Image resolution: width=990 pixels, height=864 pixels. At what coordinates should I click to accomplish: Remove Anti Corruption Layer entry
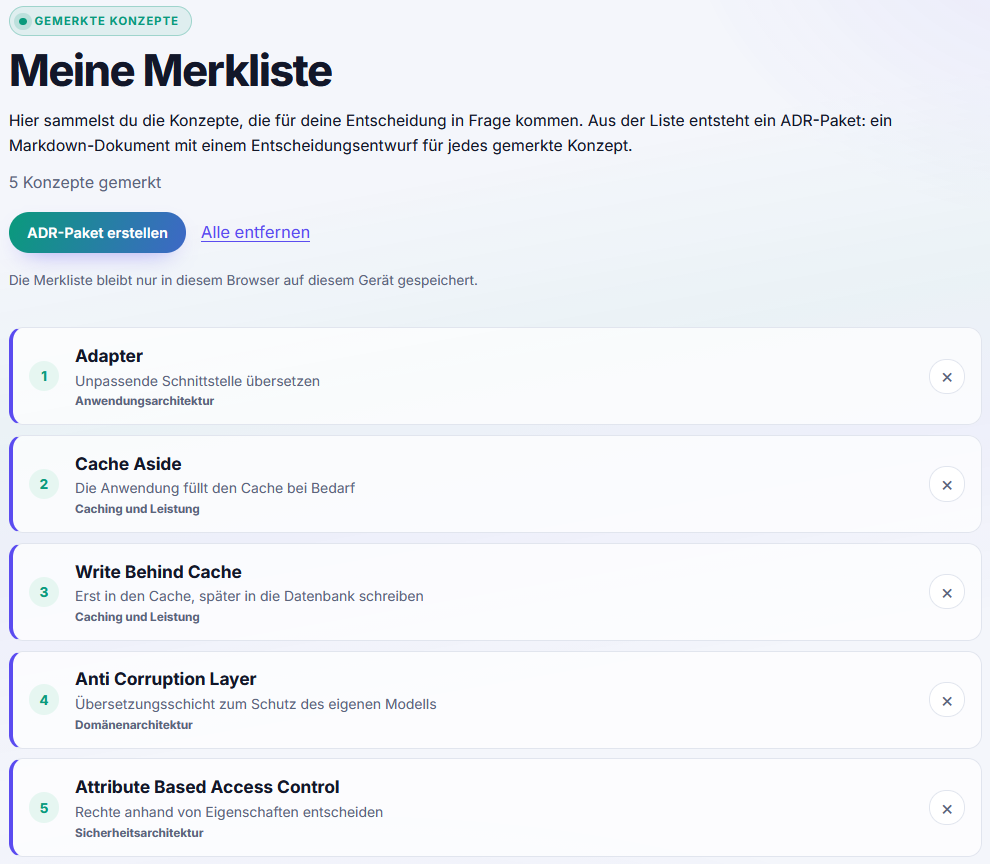946,701
